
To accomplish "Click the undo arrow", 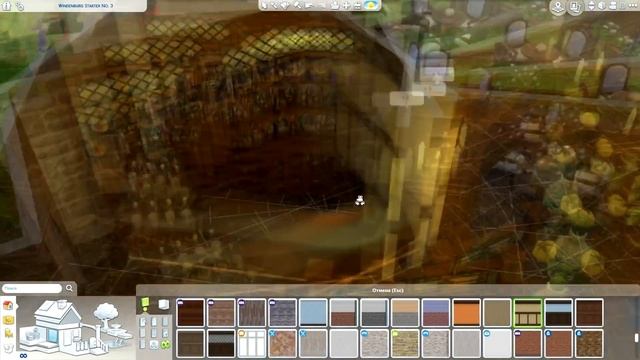I will pyautogui.click(x=309, y=5).
